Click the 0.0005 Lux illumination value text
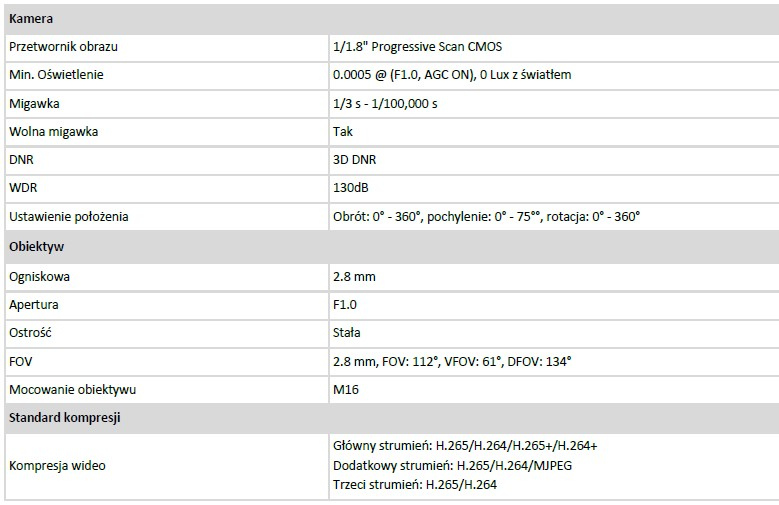Viewport: 779px width, 505px height. point(451,75)
